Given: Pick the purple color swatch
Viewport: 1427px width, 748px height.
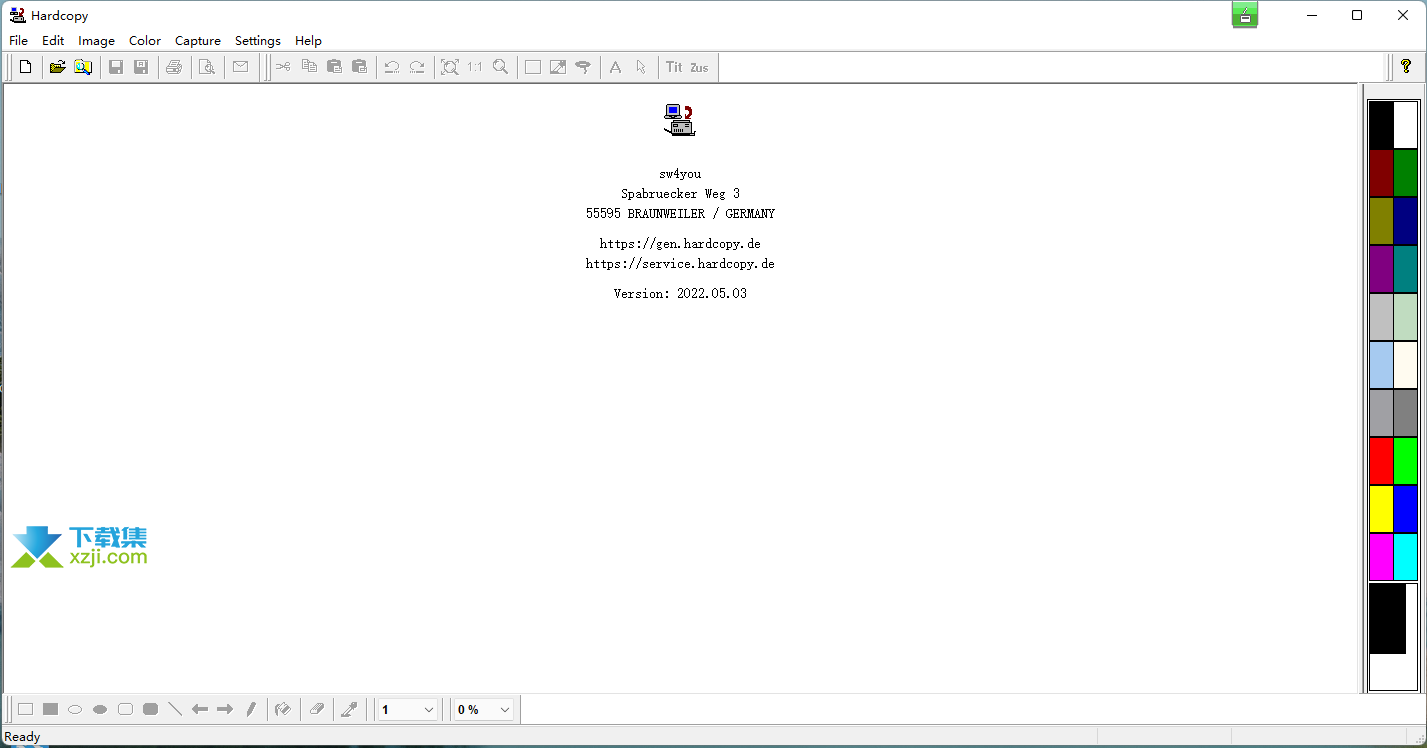Looking at the screenshot, I should (x=1381, y=269).
